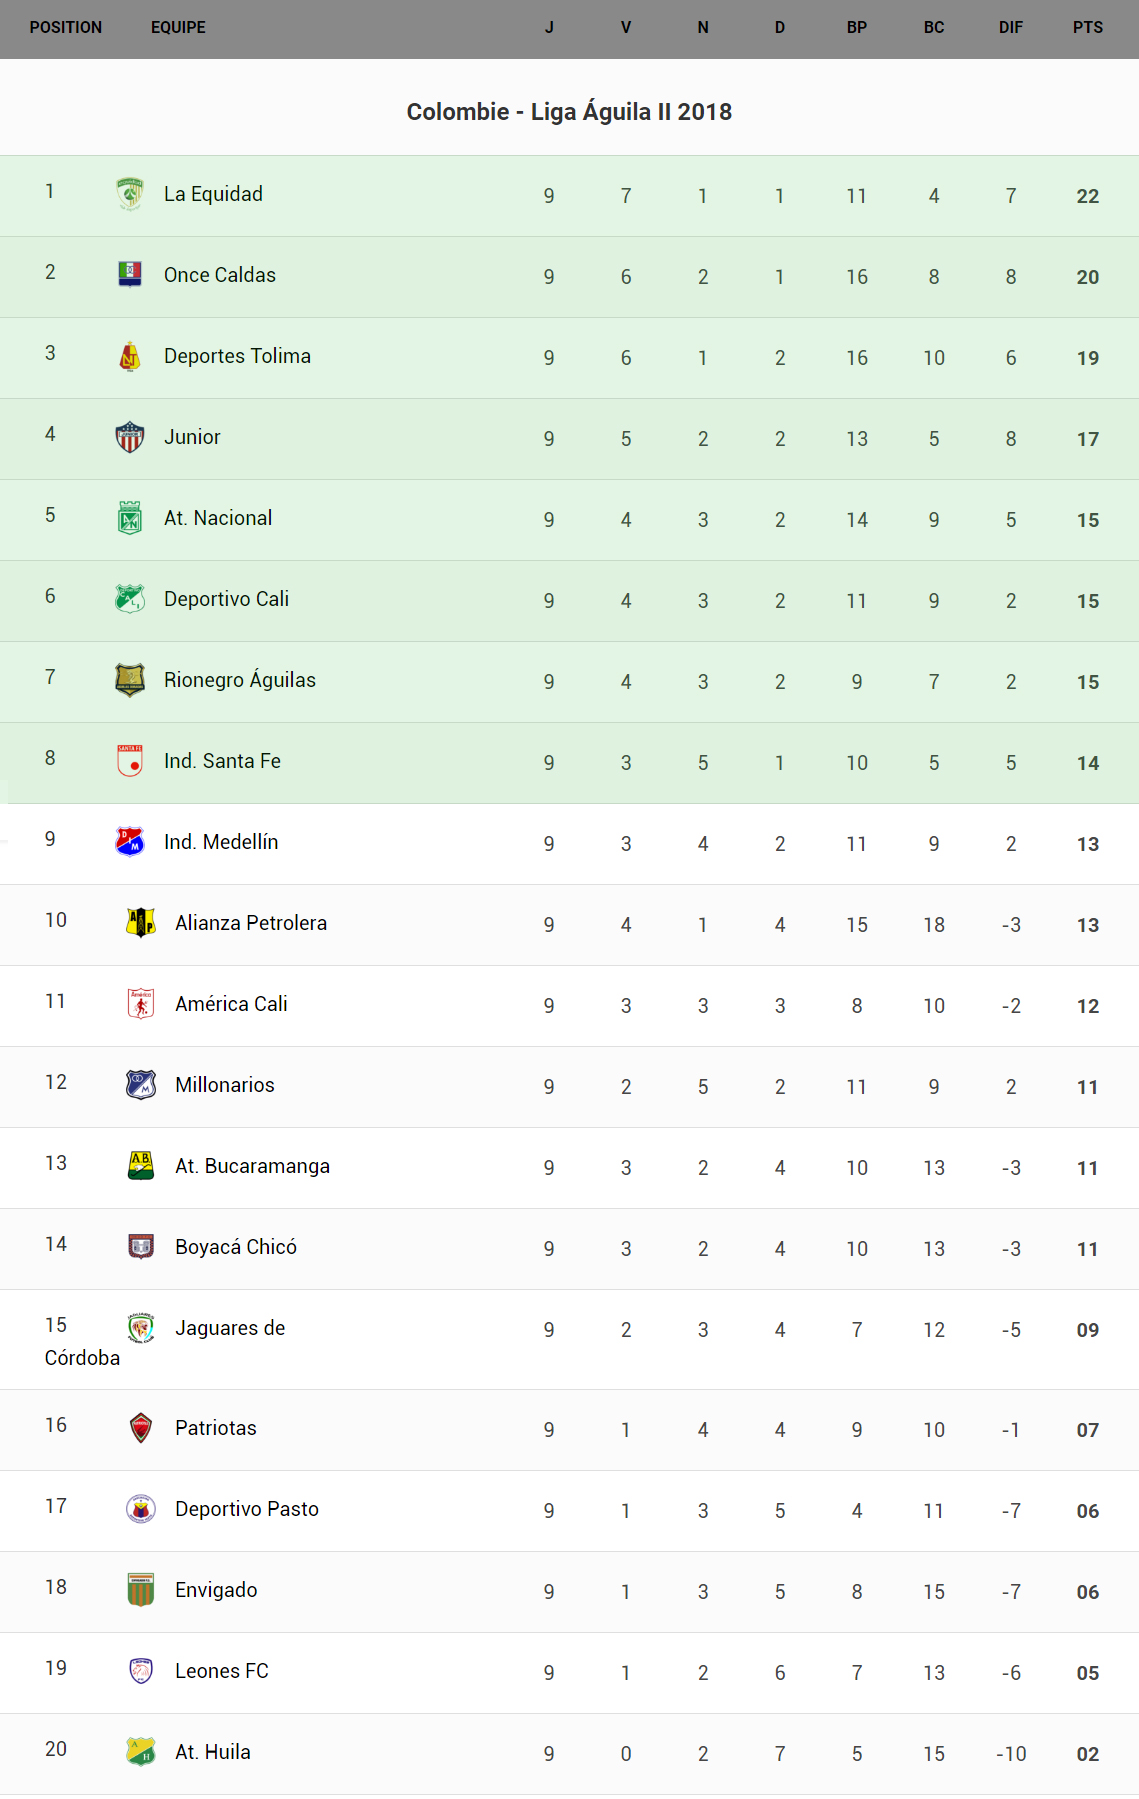This screenshot has height=1799, width=1139.
Task: Click the Colombie - Liga Águila II 2018 title
Action: 569,112
